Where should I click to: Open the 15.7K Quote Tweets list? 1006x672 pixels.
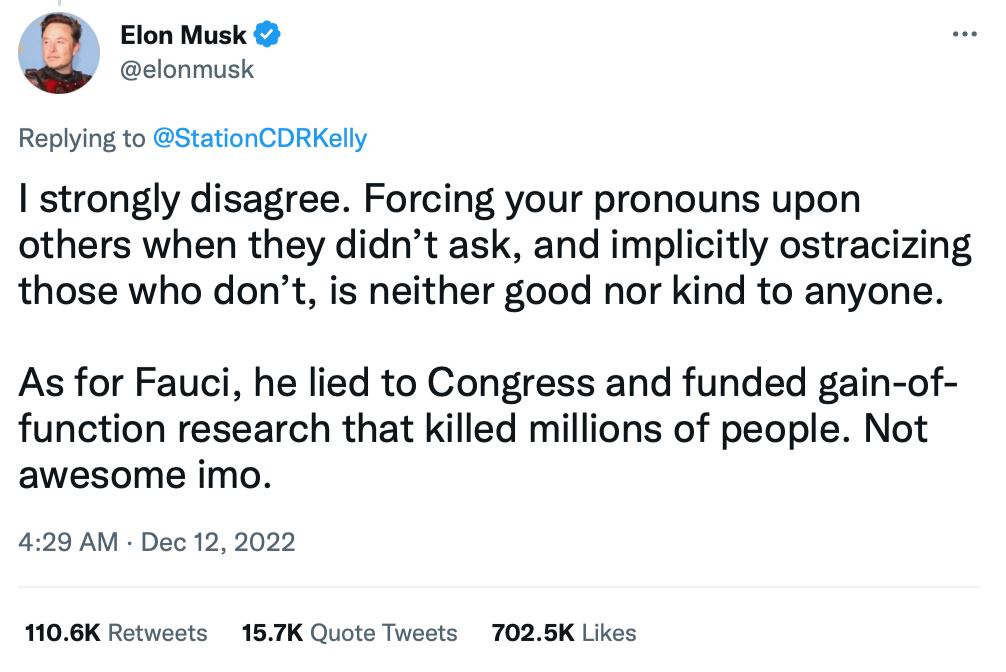click(x=349, y=632)
